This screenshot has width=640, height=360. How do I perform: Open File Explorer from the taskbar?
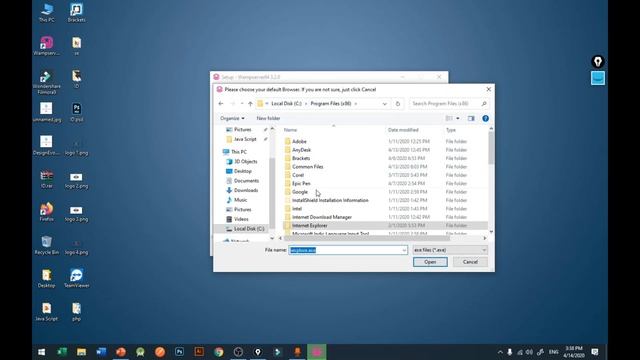81,352
